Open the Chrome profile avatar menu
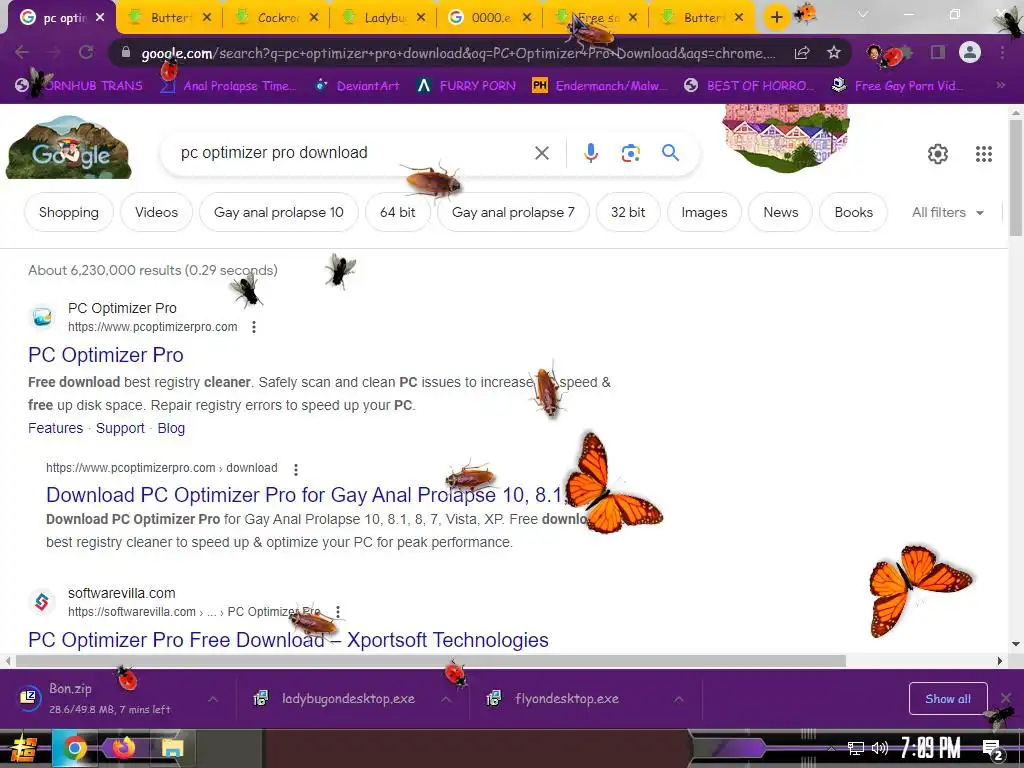 (970, 52)
